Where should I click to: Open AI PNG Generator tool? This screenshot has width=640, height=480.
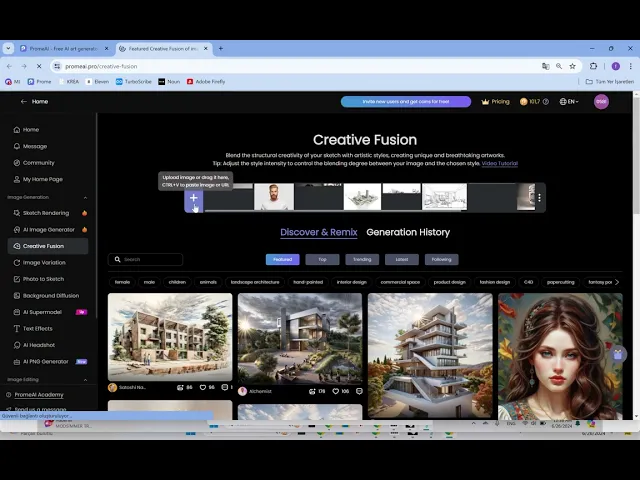tap(48, 362)
